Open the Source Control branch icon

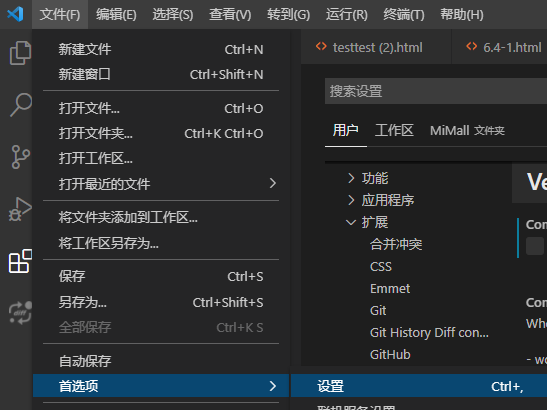(x=21, y=157)
